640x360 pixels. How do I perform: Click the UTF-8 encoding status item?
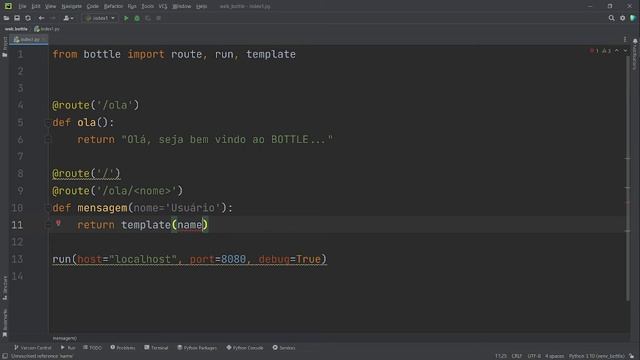pos(534,356)
